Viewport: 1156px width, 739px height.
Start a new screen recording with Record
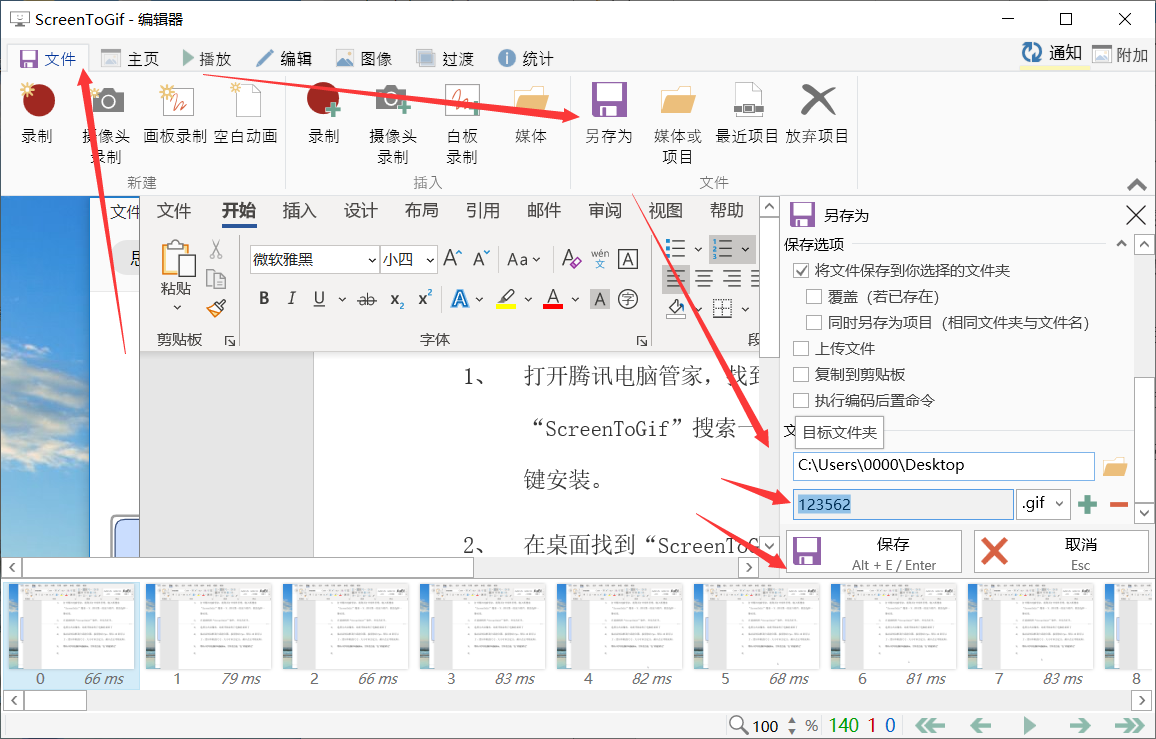38,114
